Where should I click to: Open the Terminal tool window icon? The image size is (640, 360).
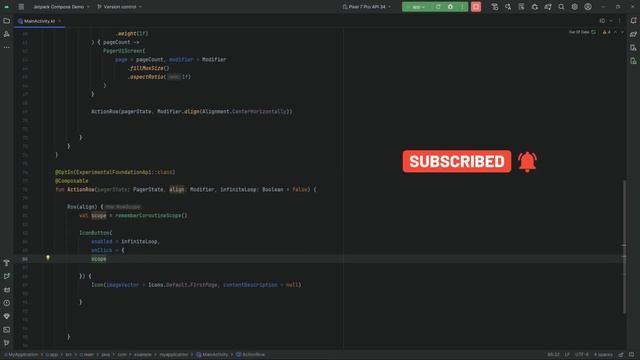(x=7, y=329)
